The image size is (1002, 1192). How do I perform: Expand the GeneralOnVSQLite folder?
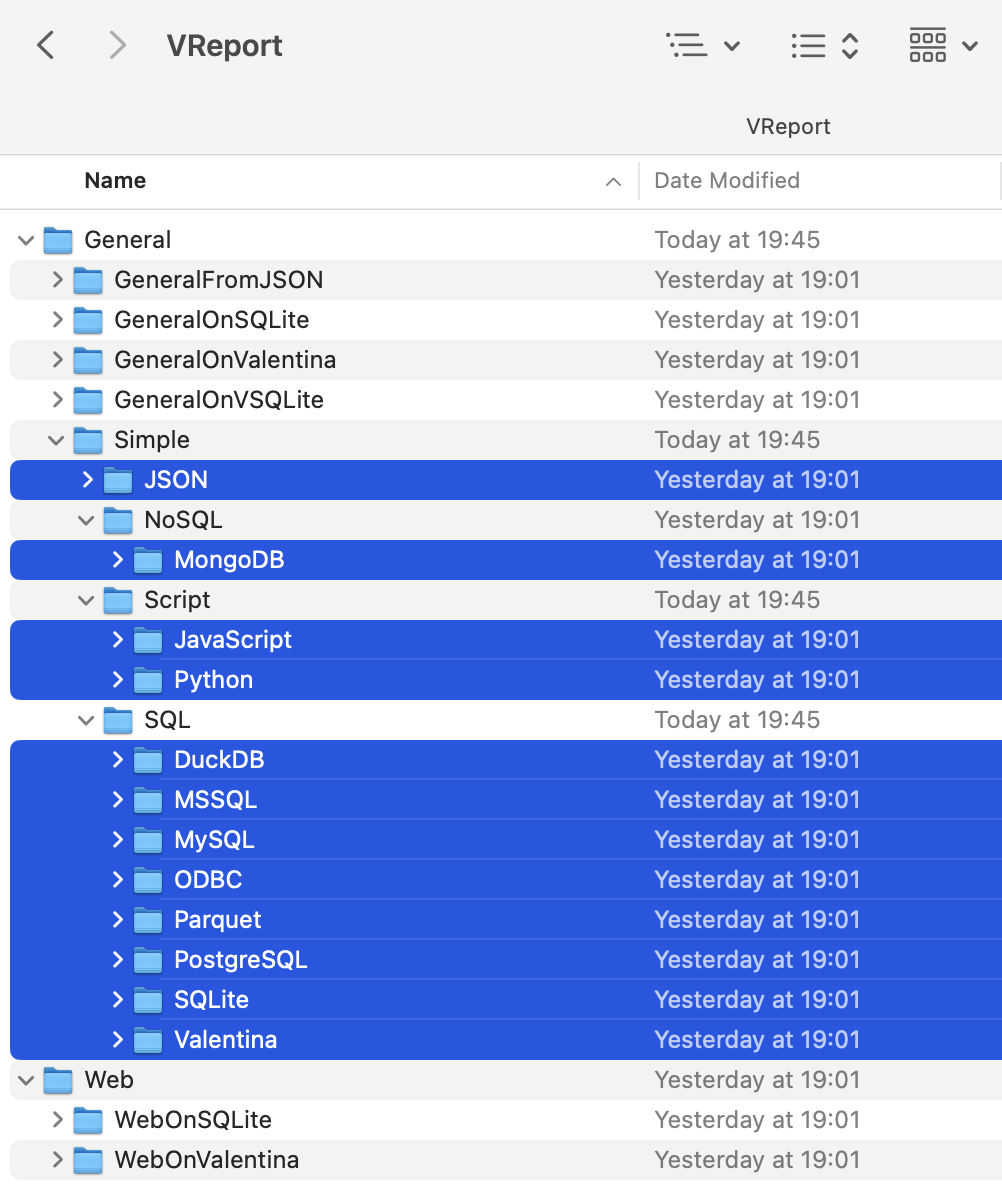pos(57,400)
